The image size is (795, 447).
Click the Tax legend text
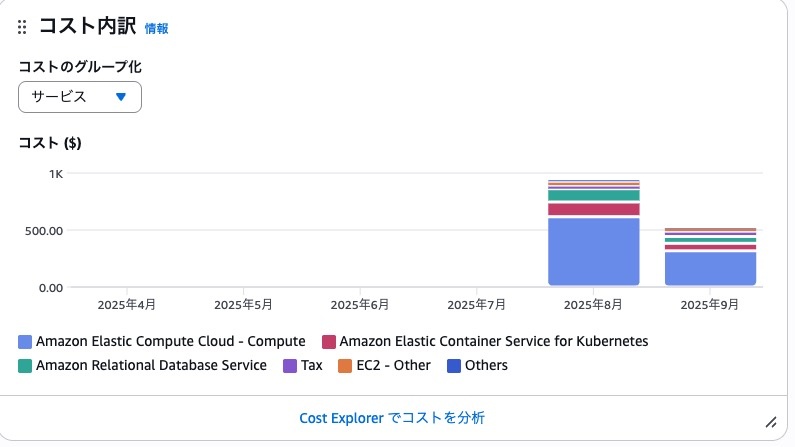(312, 365)
